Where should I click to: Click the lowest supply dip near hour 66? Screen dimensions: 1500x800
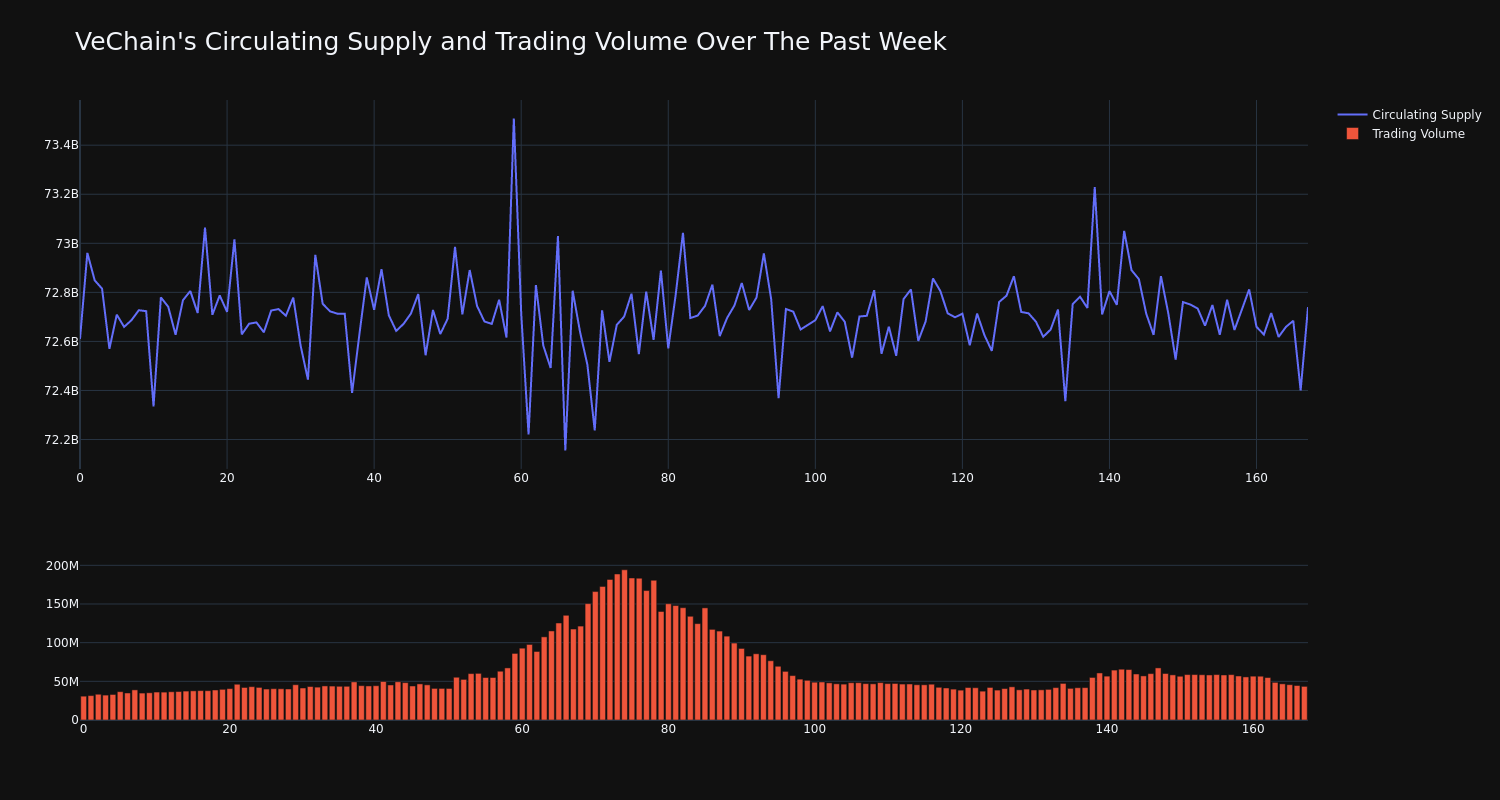[x=565, y=449]
